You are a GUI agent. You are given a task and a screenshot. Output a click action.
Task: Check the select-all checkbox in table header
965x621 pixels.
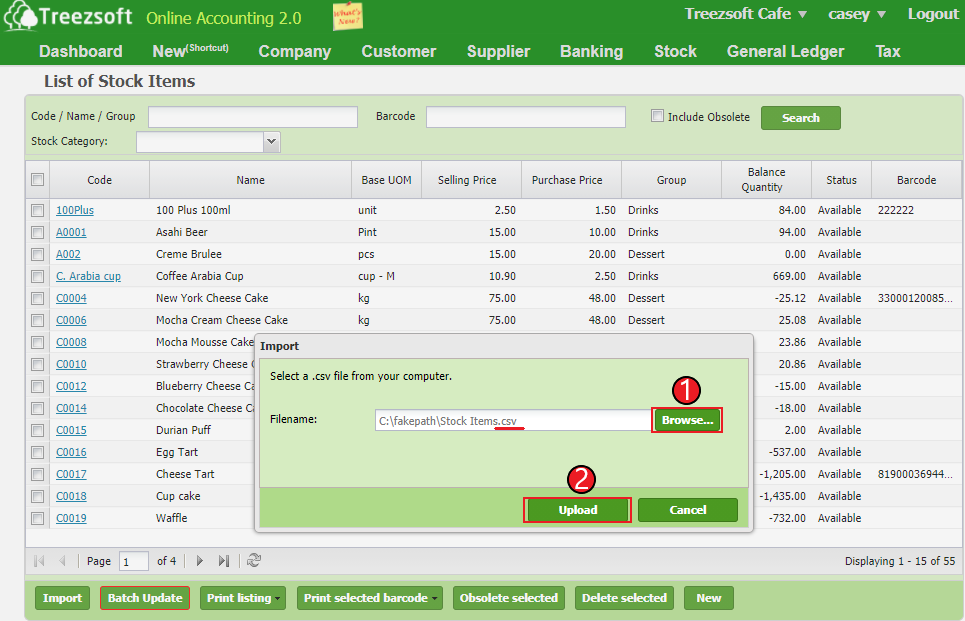37,179
